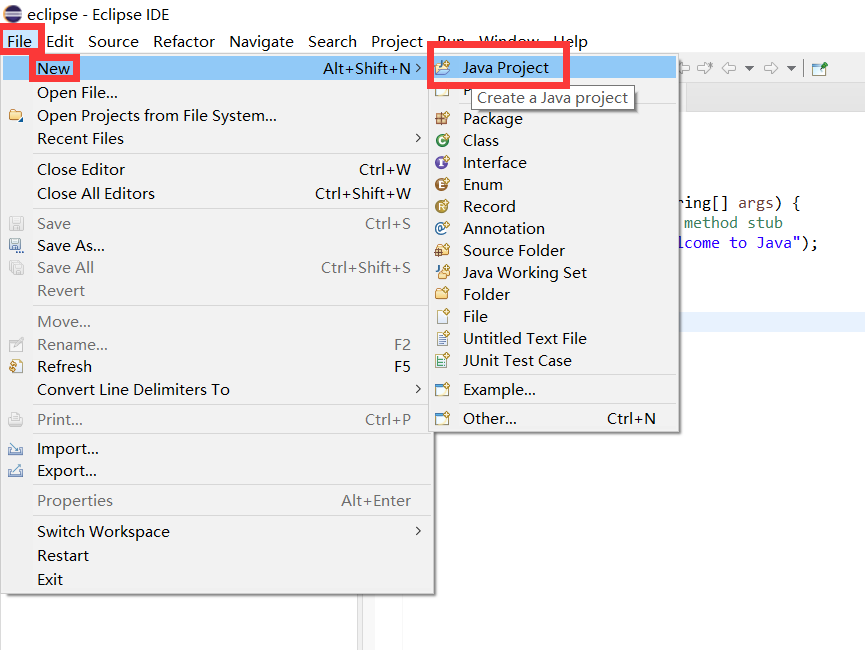
Task: Click the Source Folder icon
Action: coord(442,250)
